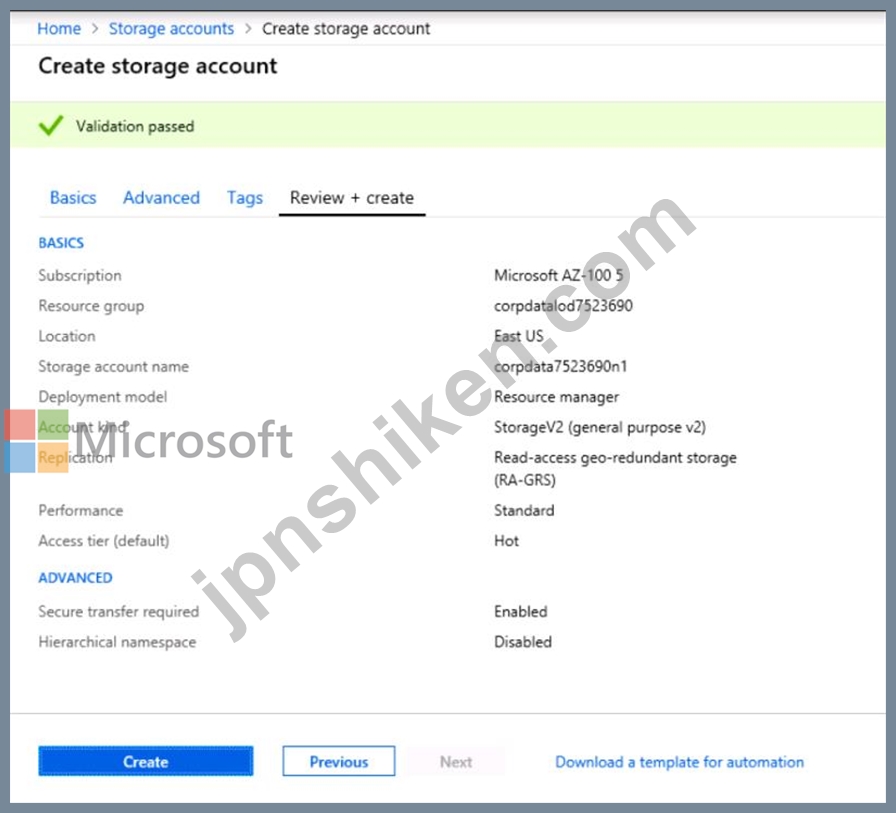Go to the Tags tab
The image size is (896, 813).
(x=245, y=198)
